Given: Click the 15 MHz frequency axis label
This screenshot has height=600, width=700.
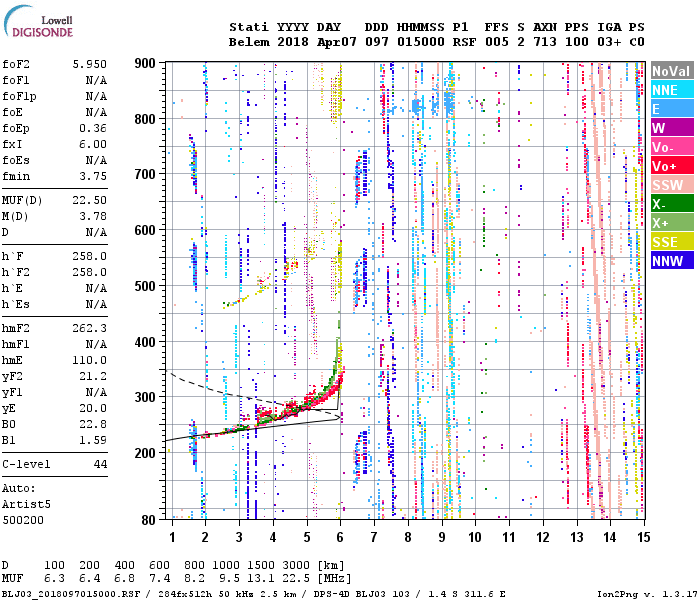Looking at the screenshot, I should click(643, 537).
